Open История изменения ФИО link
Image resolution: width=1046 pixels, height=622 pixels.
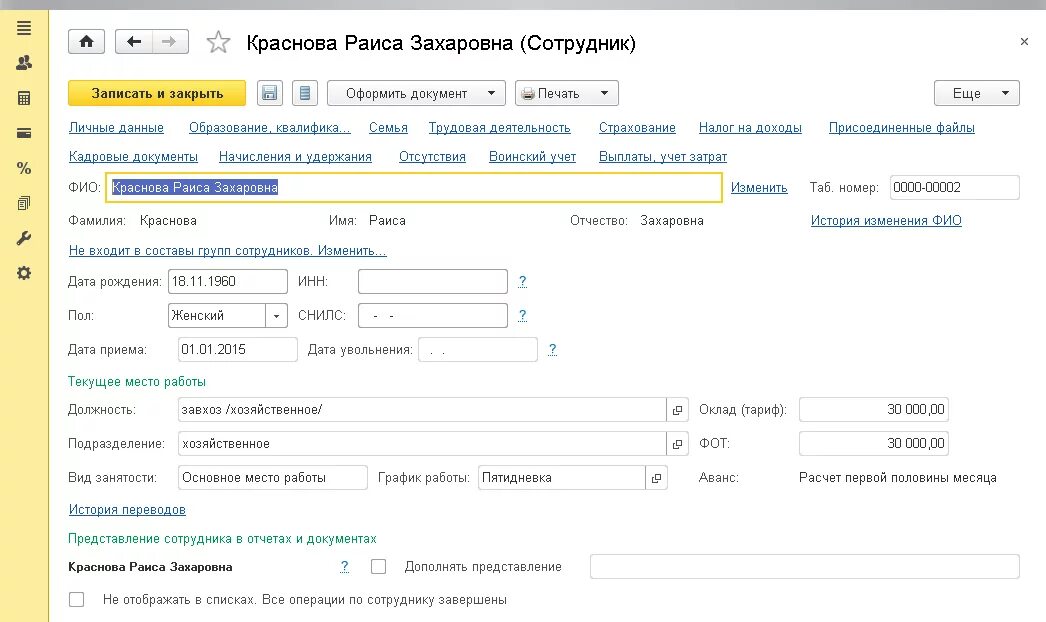(x=886, y=220)
